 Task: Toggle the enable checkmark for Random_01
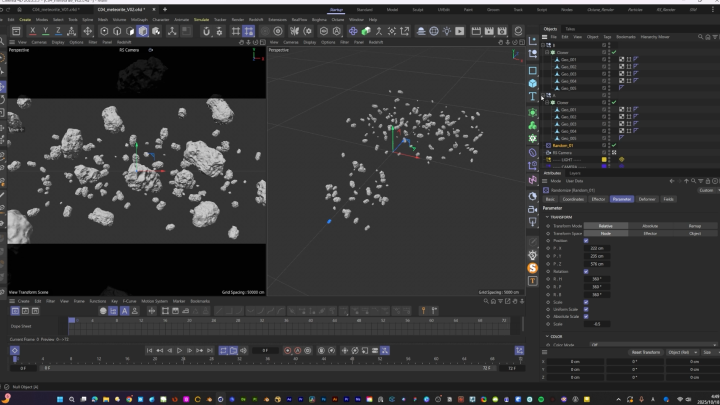coord(614,145)
